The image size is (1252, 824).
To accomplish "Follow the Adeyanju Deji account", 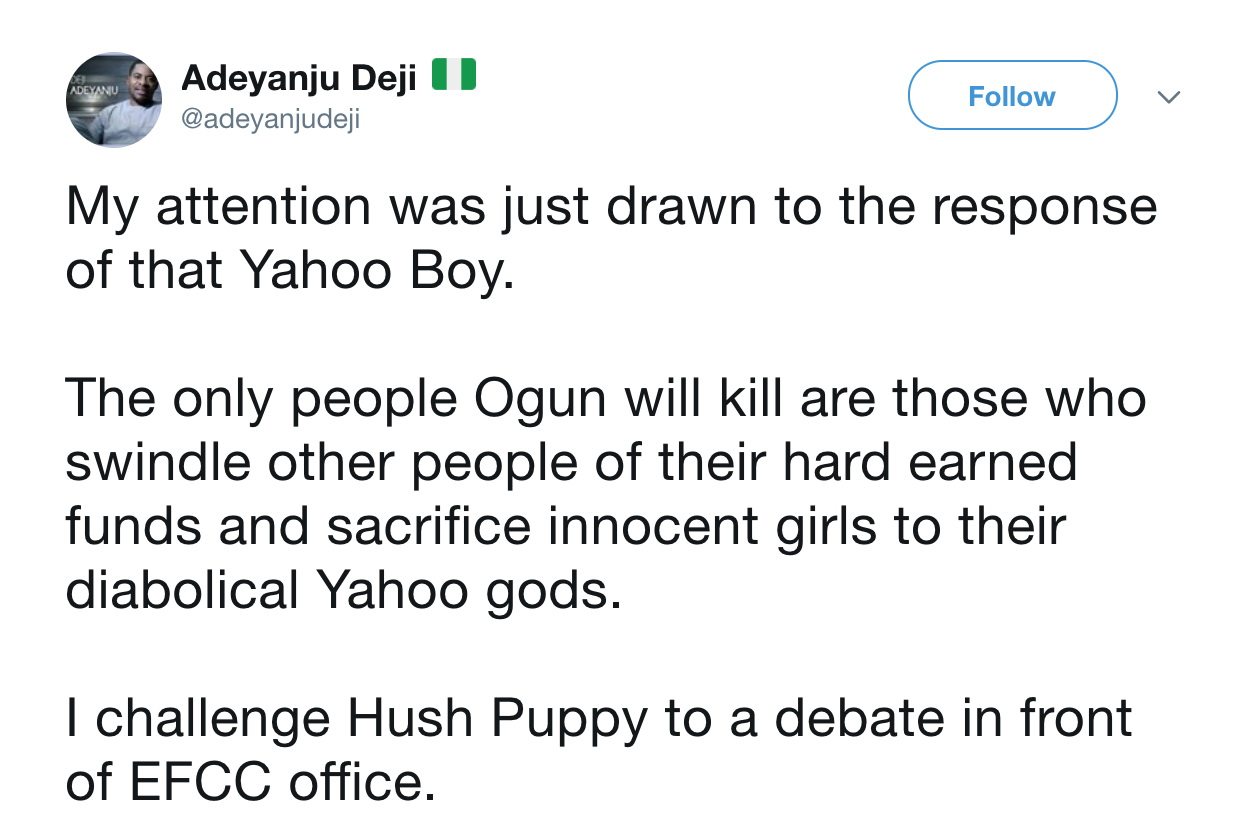I will point(1011,96).
